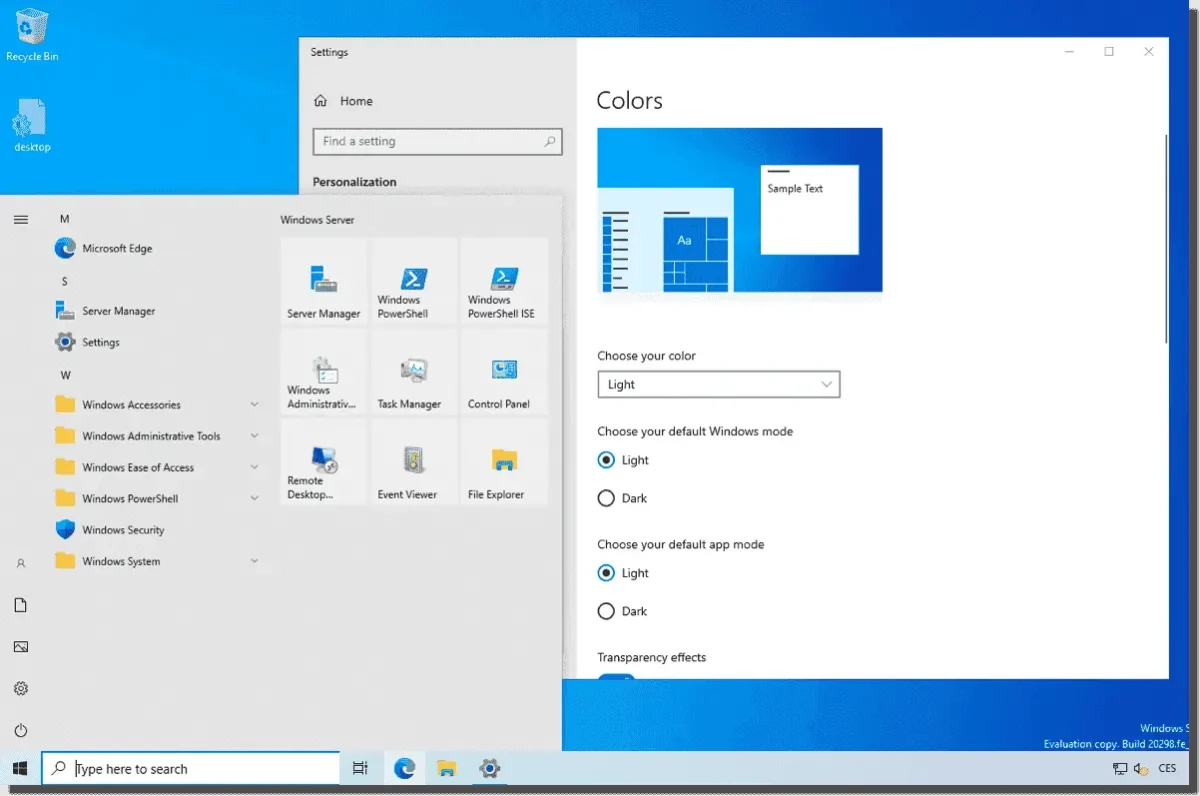Open the Choose your color dropdown
Screen dimensions: 1200x796
point(718,384)
